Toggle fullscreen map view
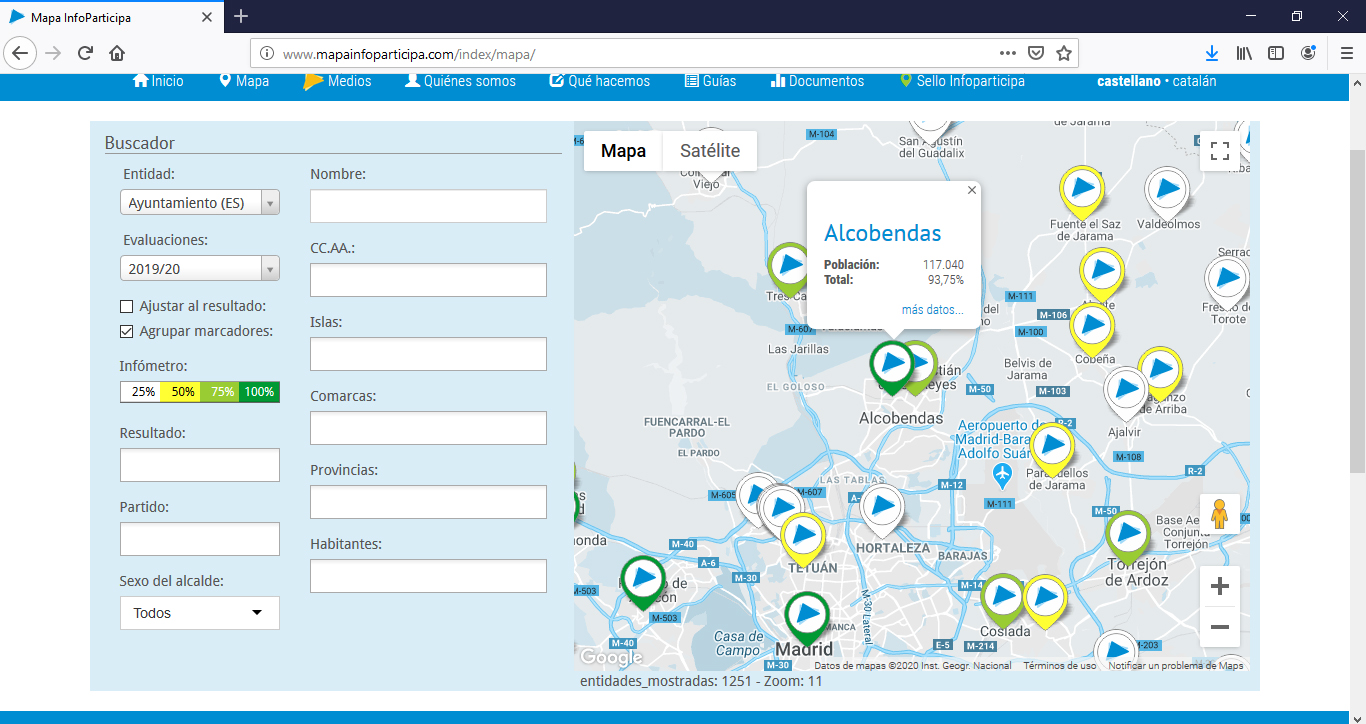 1220,151
